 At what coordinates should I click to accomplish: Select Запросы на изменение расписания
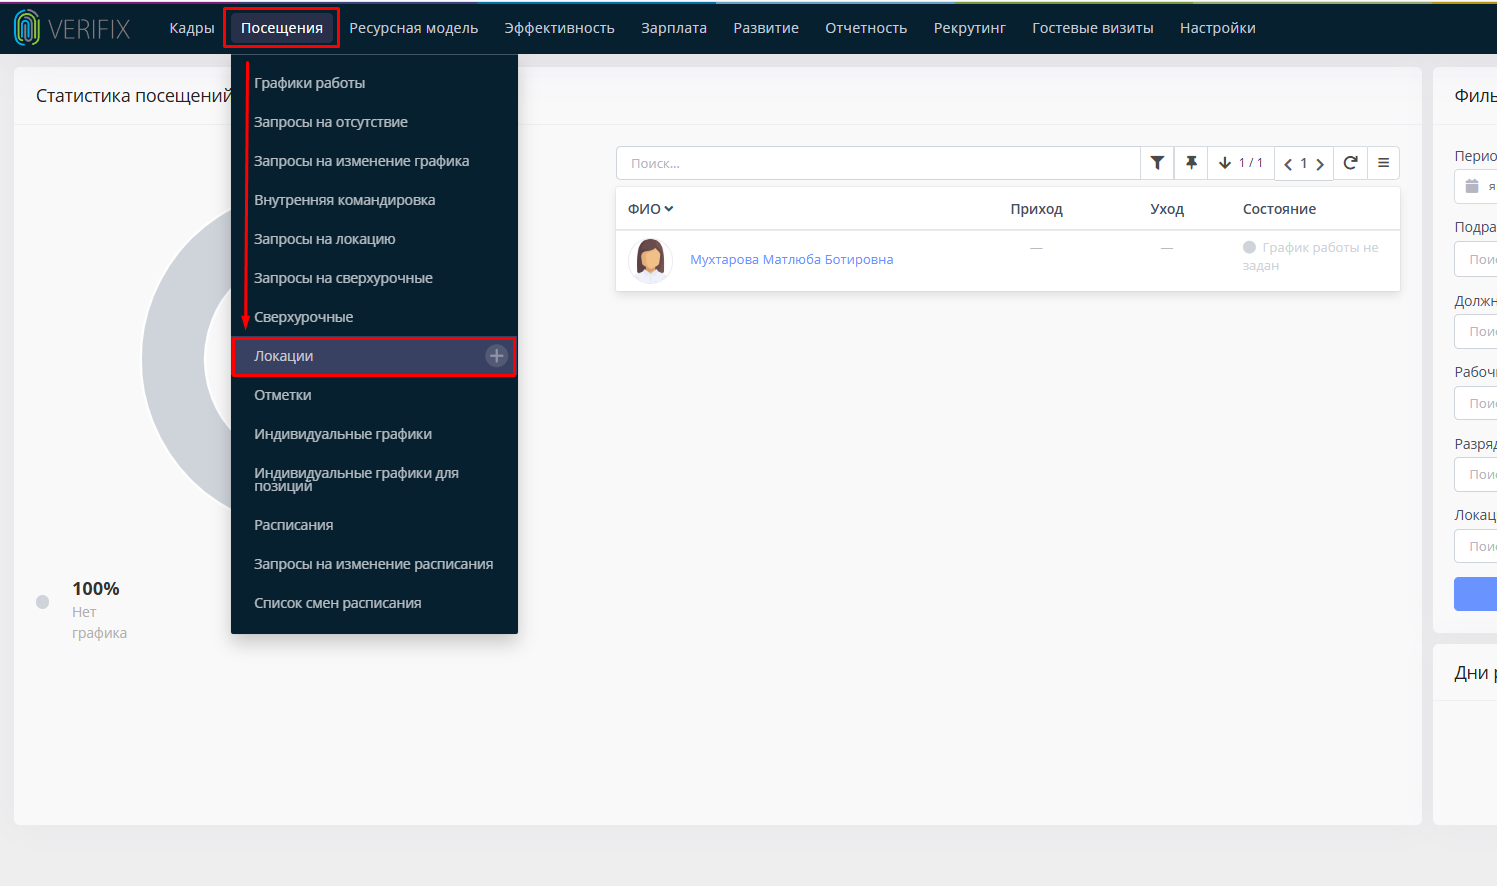point(374,564)
